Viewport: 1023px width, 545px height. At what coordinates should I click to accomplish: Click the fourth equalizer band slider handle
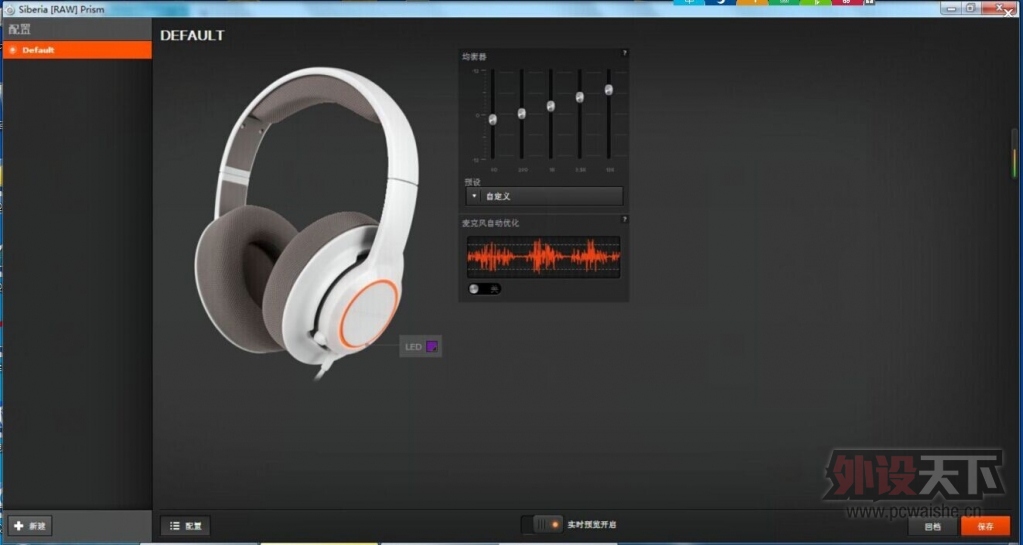[579, 97]
